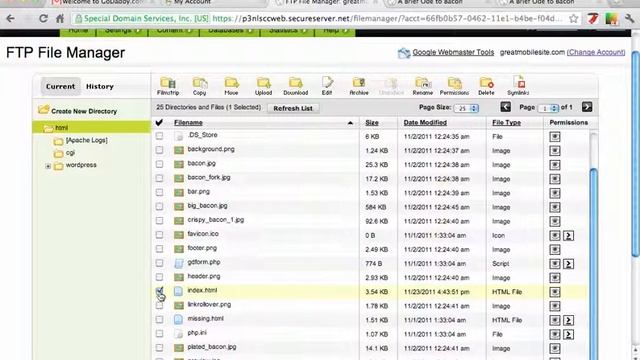Bookmark page with star icon
Image resolution: width=640 pixels, height=360 pixels.
click(x=573, y=18)
